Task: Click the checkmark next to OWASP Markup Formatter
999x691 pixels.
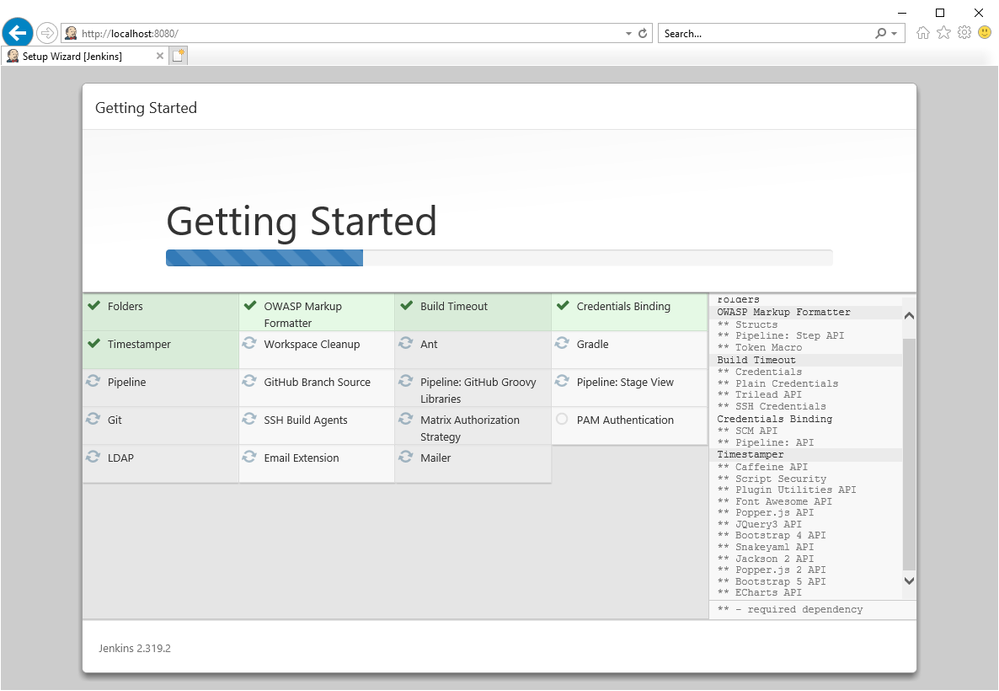Action: coord(250,306)
